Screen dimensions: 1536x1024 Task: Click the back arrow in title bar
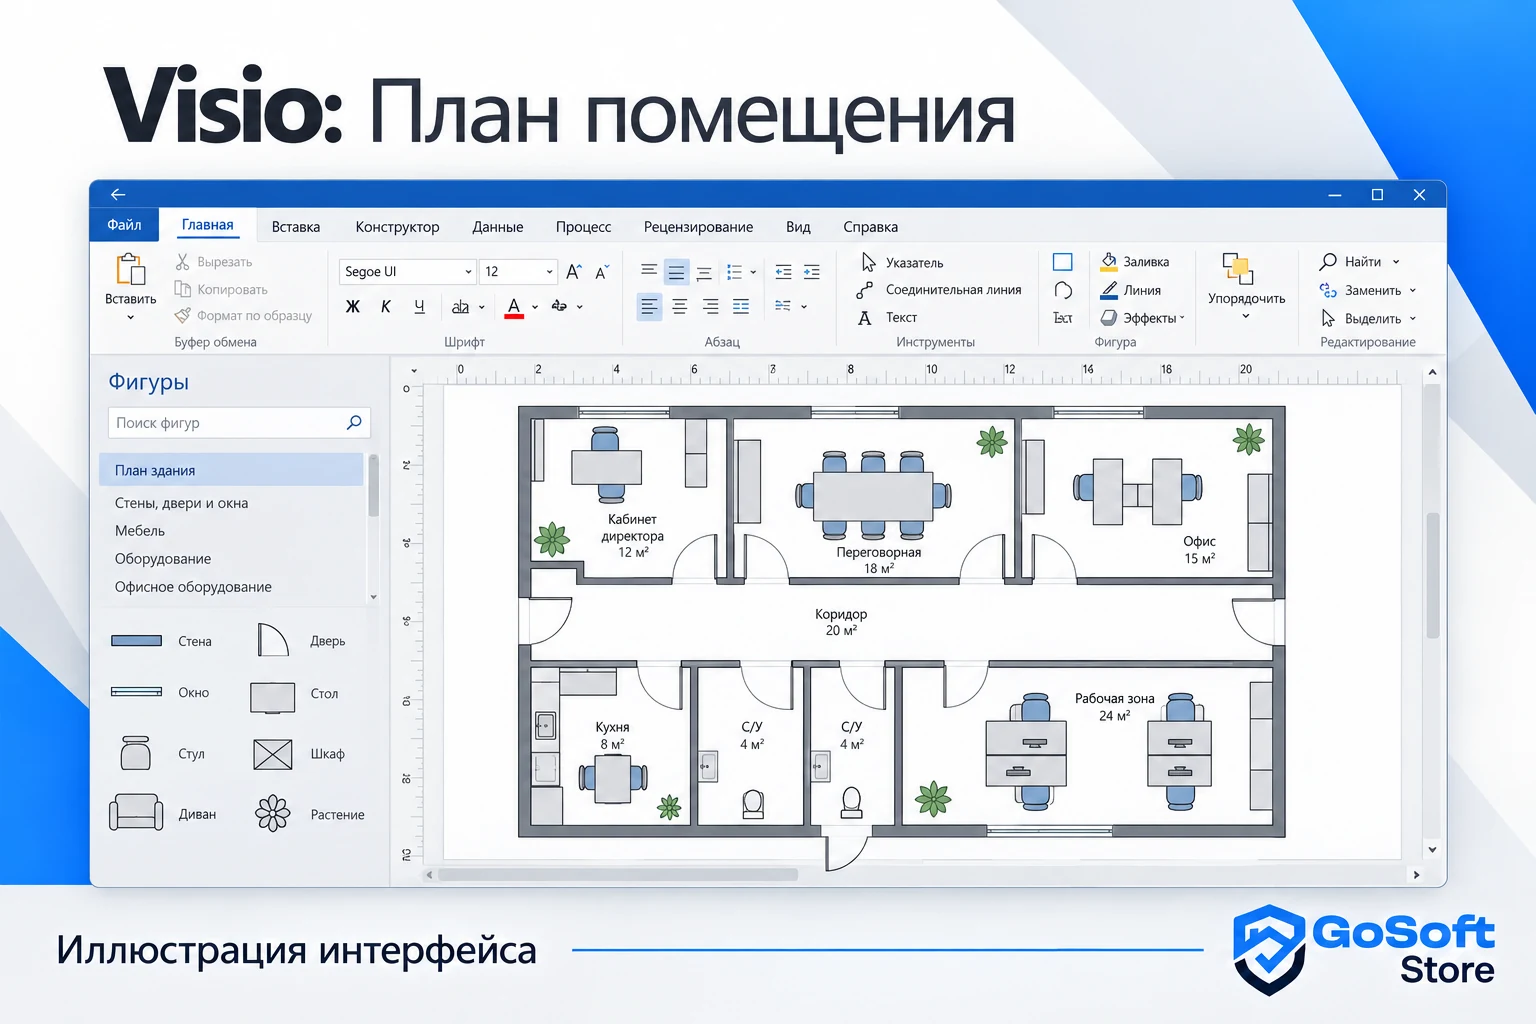pyautogui.click(x=117, y=195)
